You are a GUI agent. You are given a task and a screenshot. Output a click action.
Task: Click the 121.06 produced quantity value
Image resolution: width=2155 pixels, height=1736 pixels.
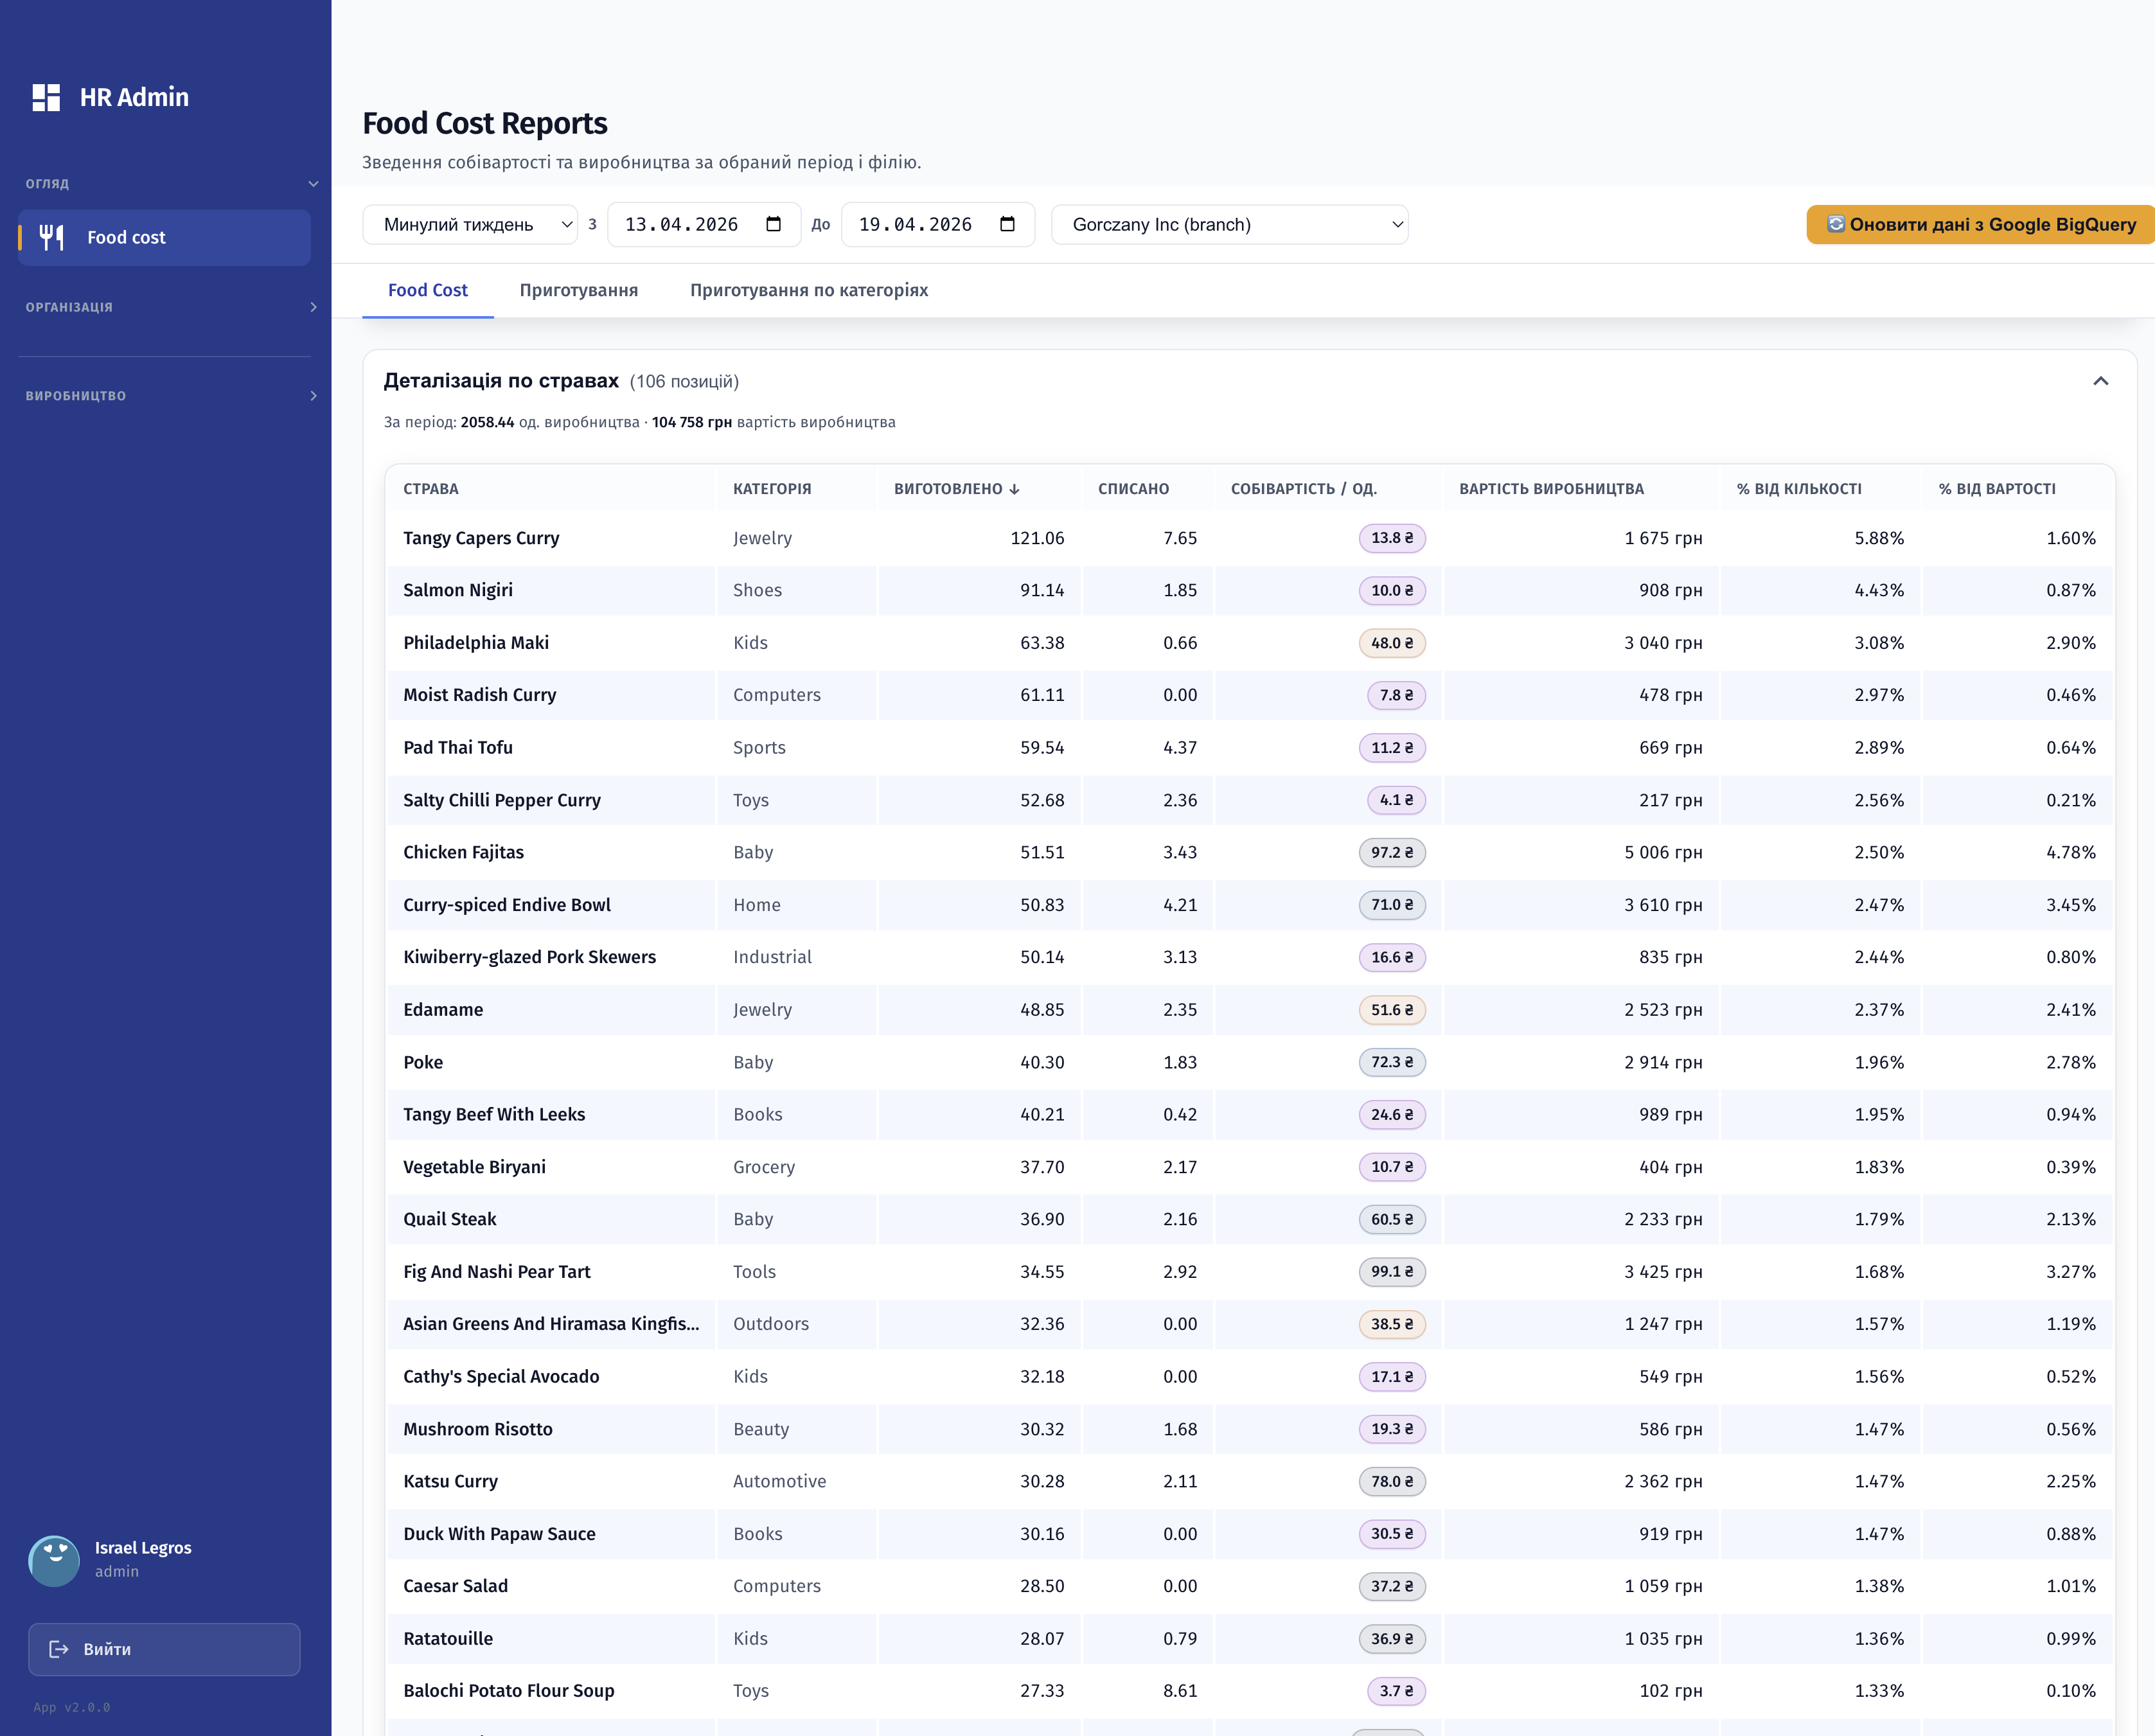tap(1037, 538)
